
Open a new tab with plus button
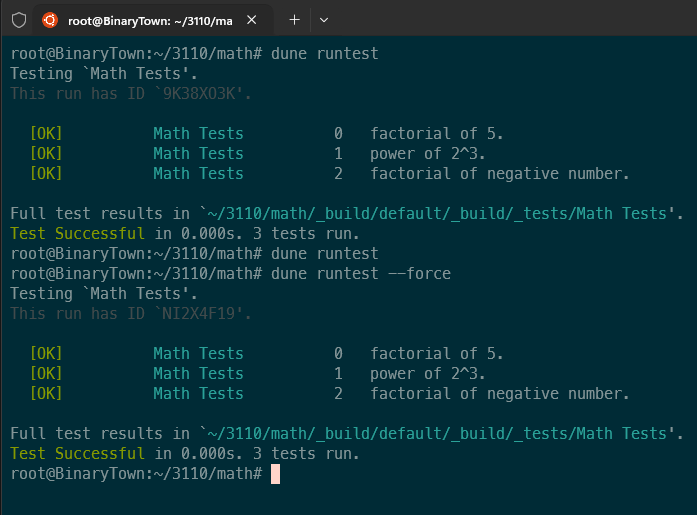click(294, 20)
